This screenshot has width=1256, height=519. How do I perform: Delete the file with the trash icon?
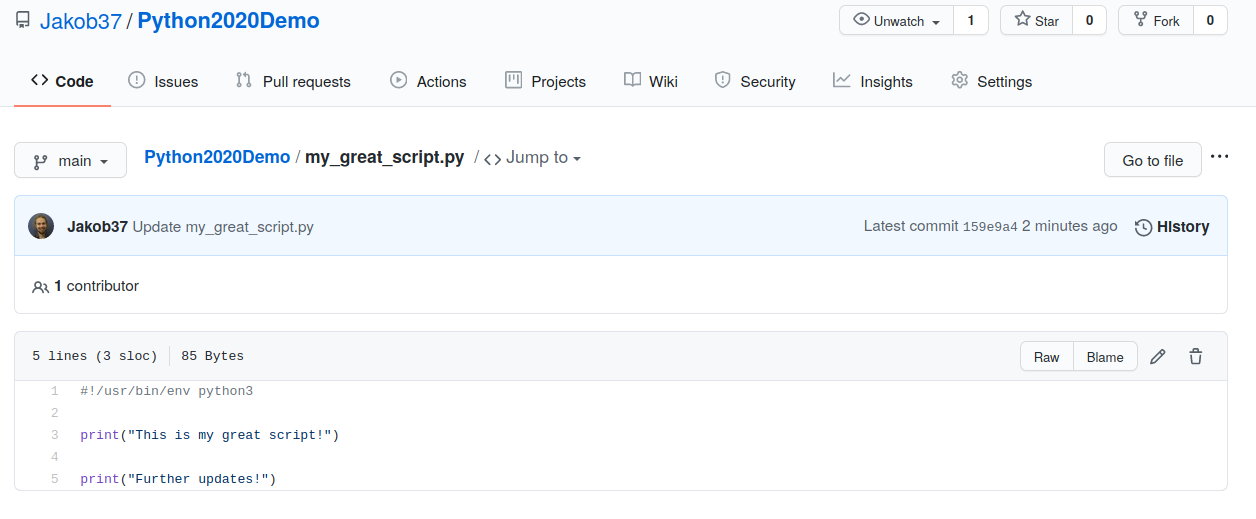tap(1195, 357)
